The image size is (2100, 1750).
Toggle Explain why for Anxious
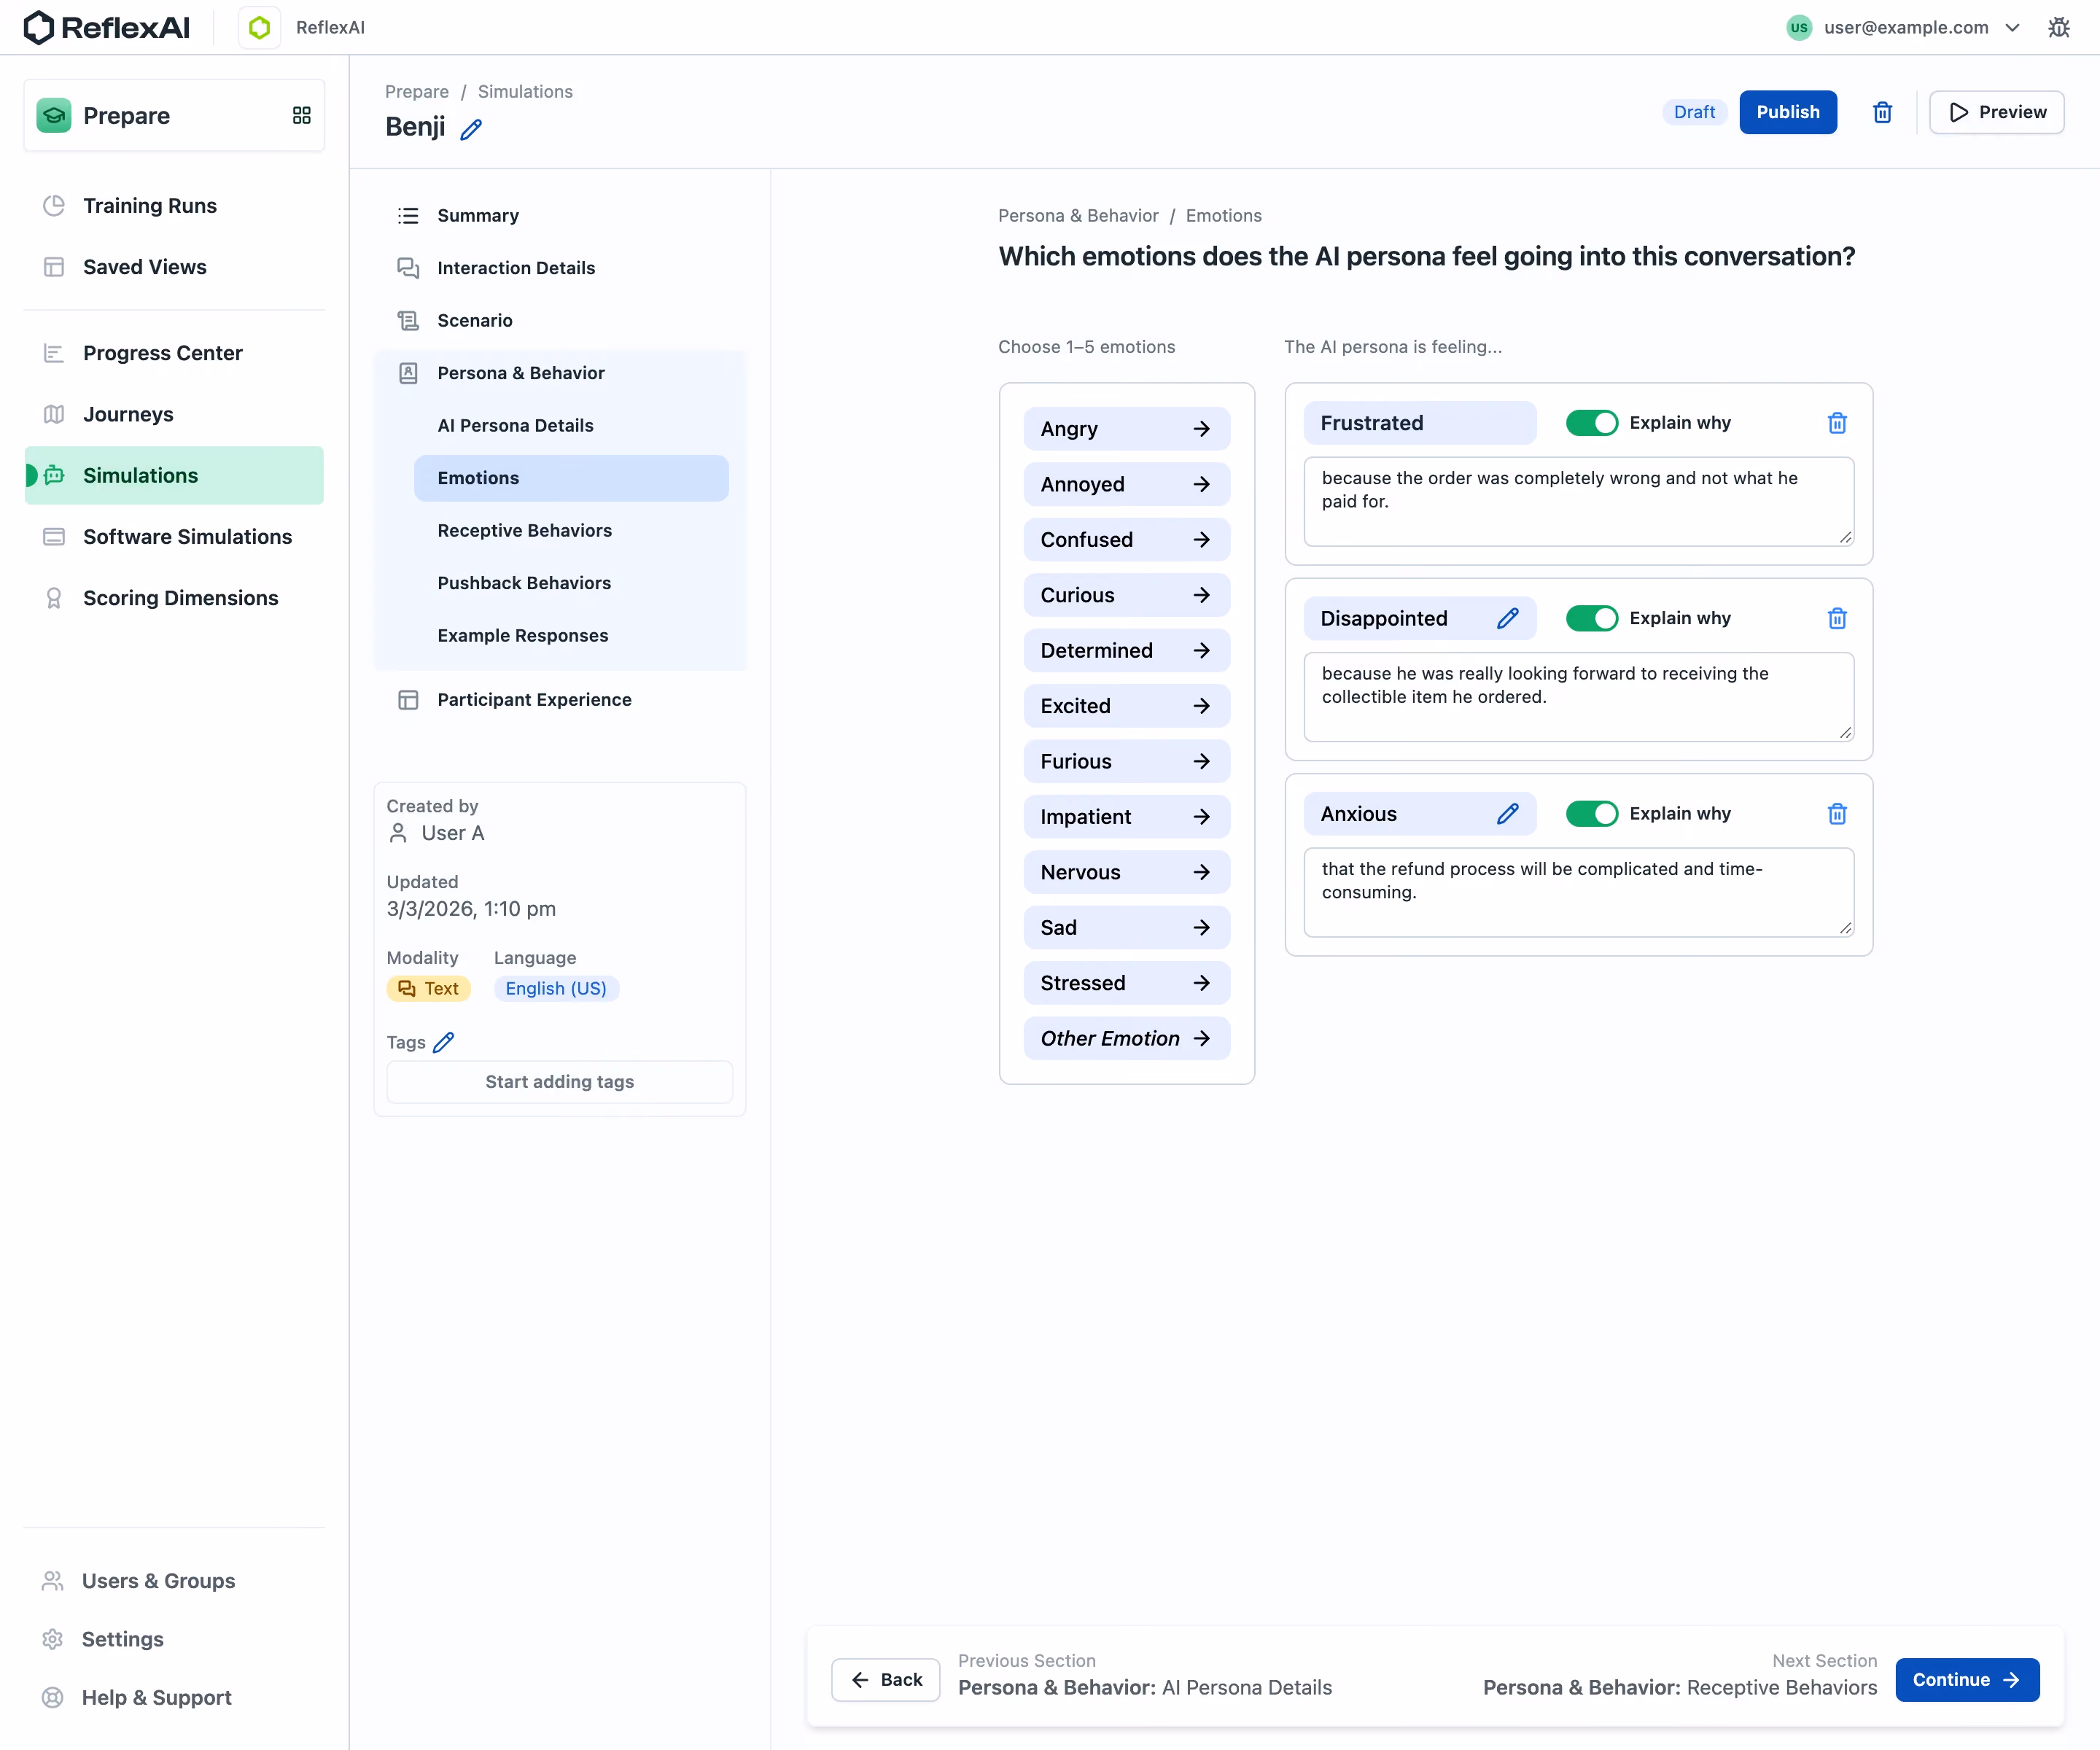coord(1591,814)
